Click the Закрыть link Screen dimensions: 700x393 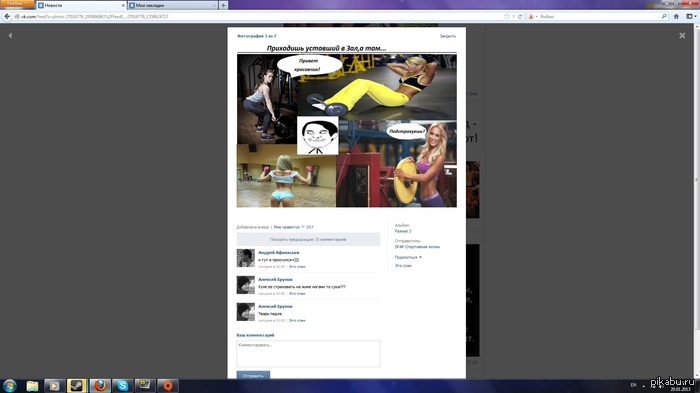pos(447,36)
